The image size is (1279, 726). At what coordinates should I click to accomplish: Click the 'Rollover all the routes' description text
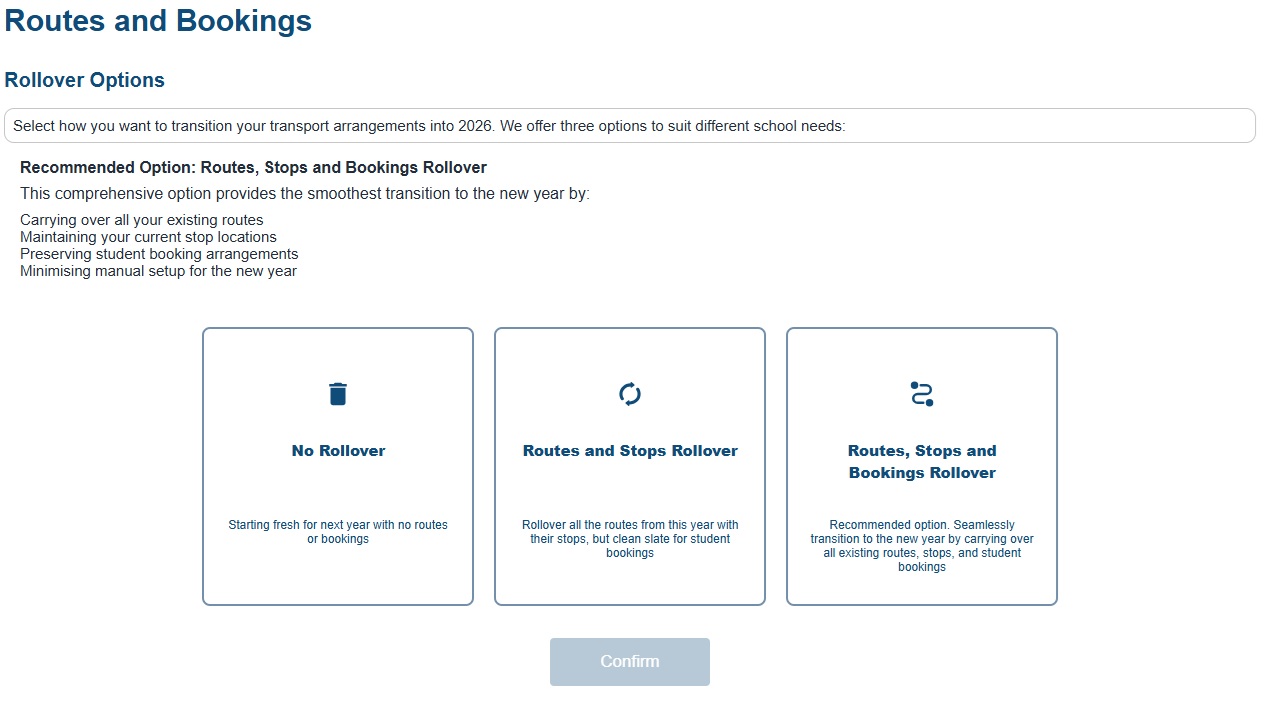(x=630, y=539)
